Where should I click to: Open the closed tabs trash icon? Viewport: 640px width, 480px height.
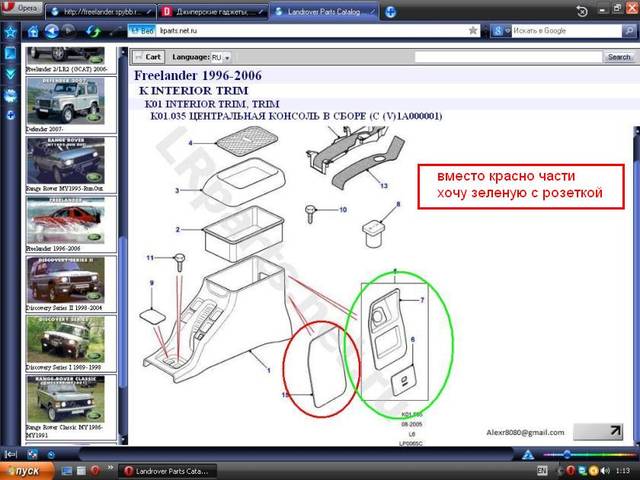582,11
